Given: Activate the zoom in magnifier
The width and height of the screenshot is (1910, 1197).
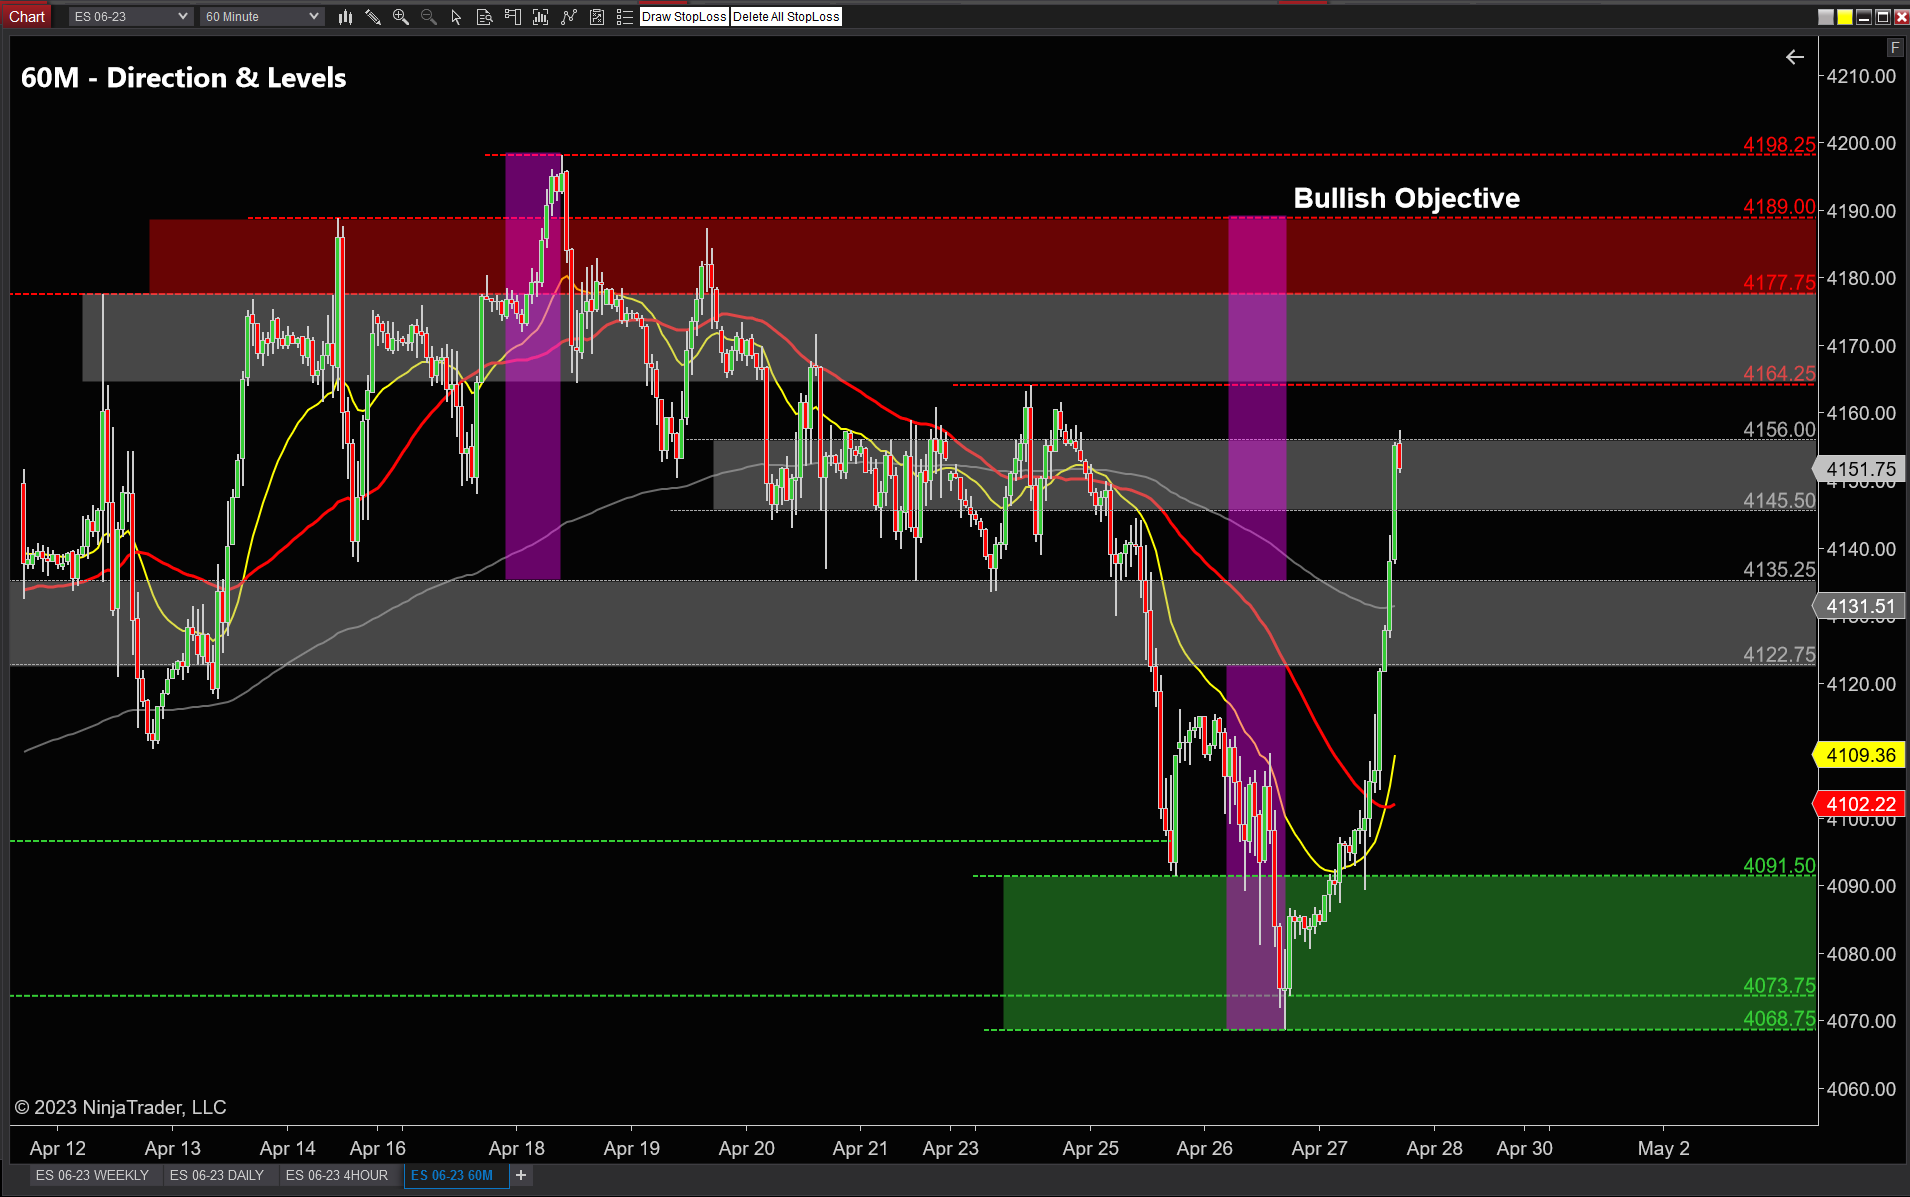Looking at the screenshot, I should point(401,17).
